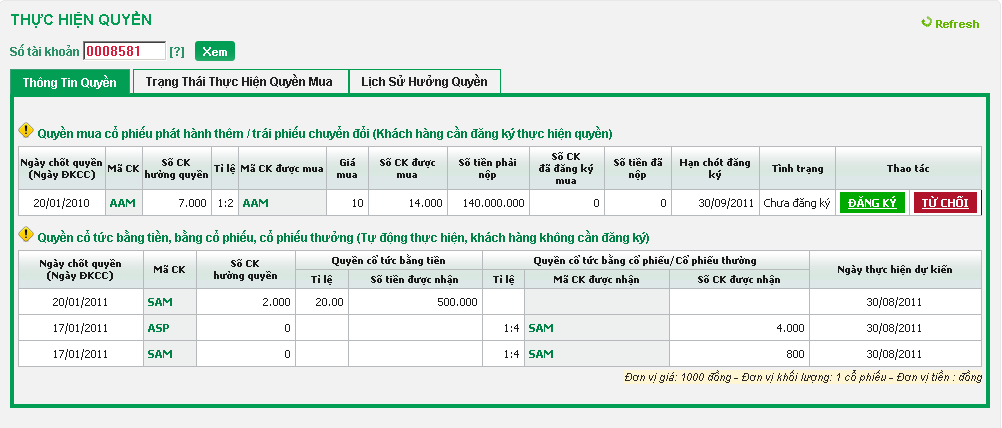Click the account number input field
This screenshot has height=428, width=1002.
[124, 51]
